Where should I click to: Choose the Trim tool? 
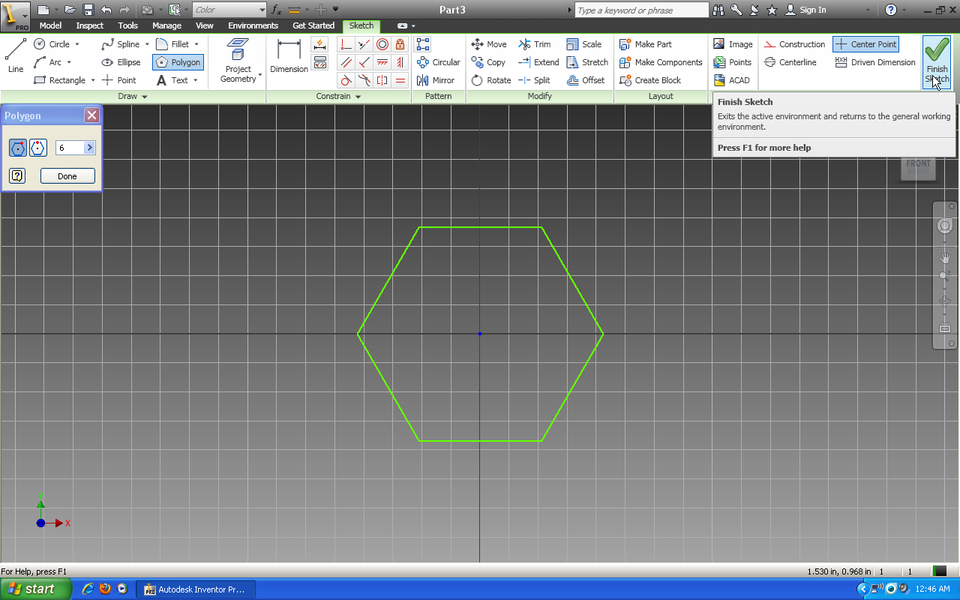(535, 44)
